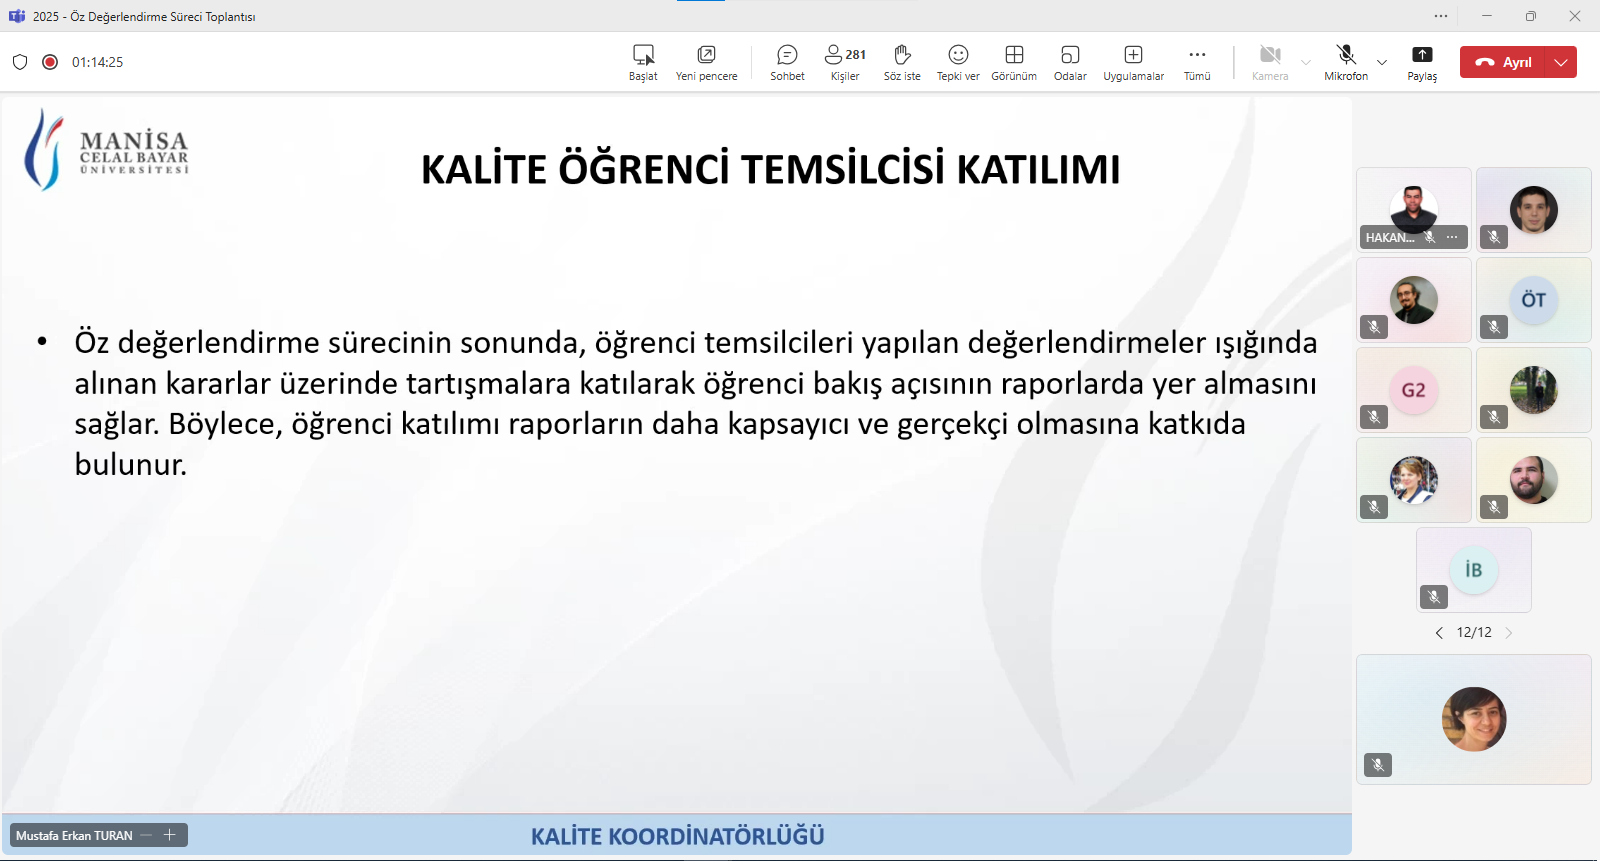Viewport: 1600px width, 861px height.
Task: Show the Kişiler participants list
Action: click(x=845, y=62)
